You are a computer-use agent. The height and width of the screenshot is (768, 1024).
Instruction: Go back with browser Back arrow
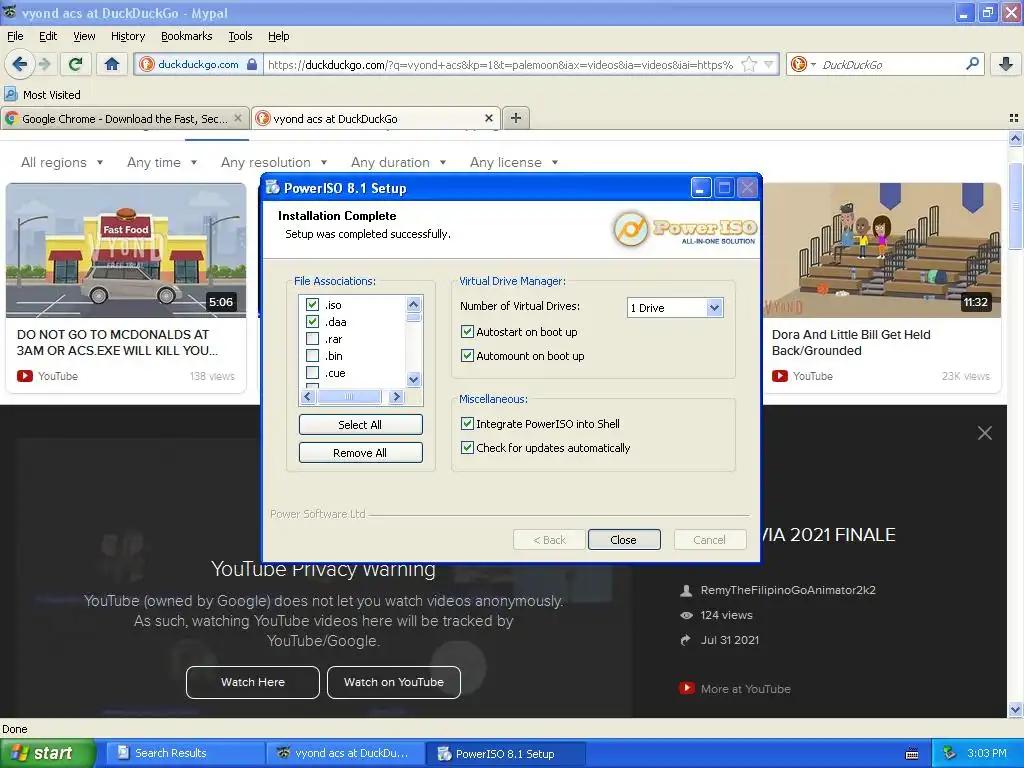click(19, 64)
